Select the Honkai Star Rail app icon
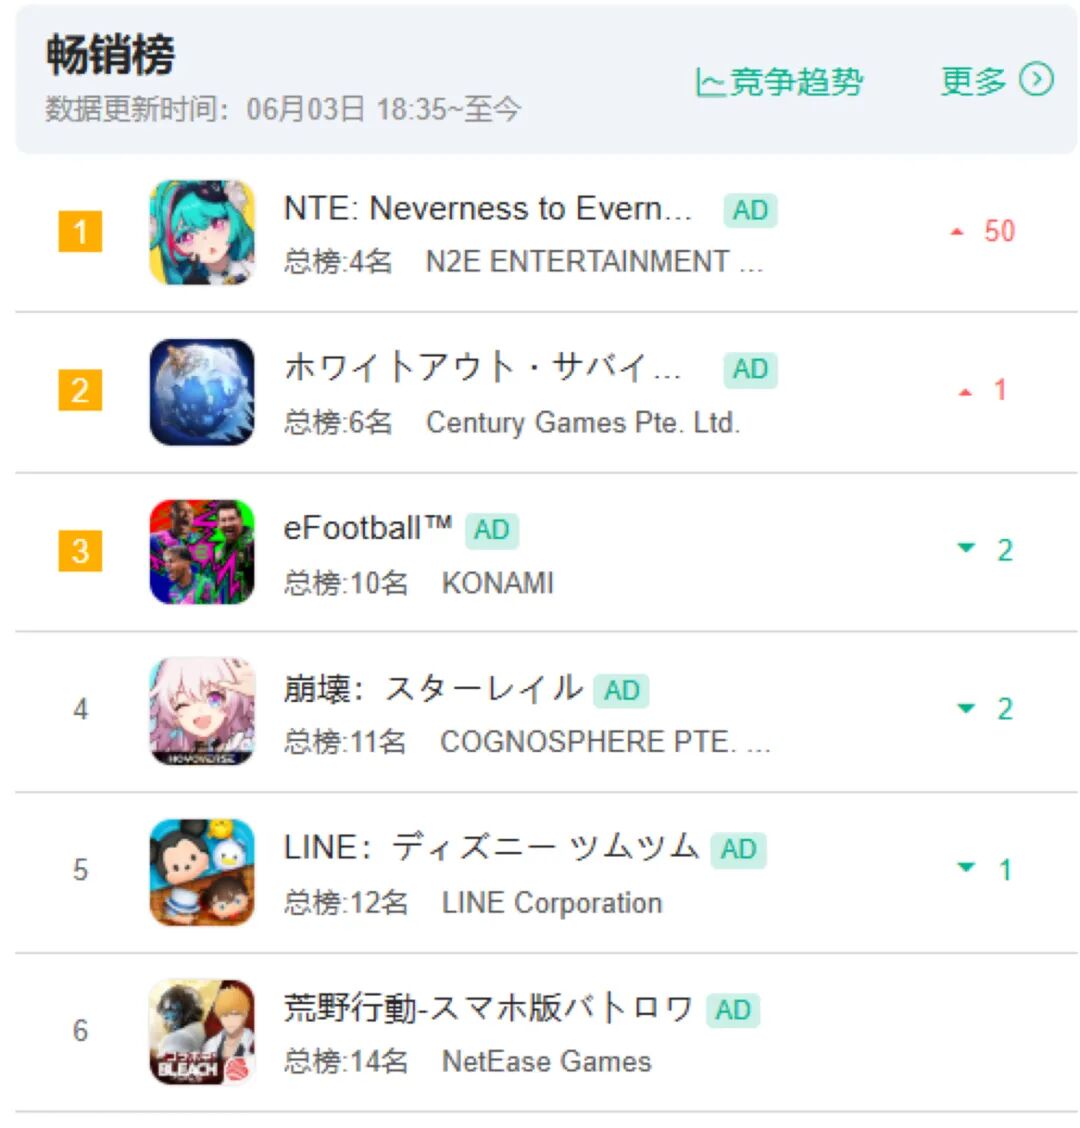 pos(201,711)
